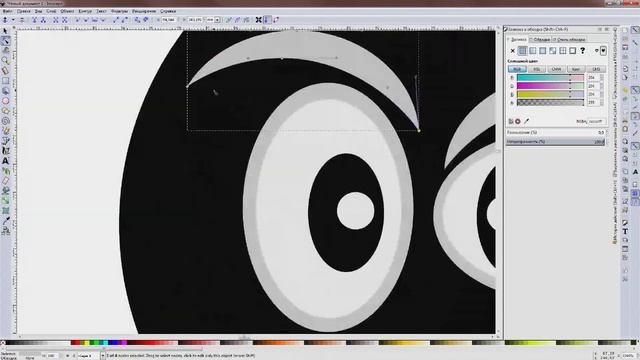
Task: Select the Spiral tool
Action: coord(5,121)
